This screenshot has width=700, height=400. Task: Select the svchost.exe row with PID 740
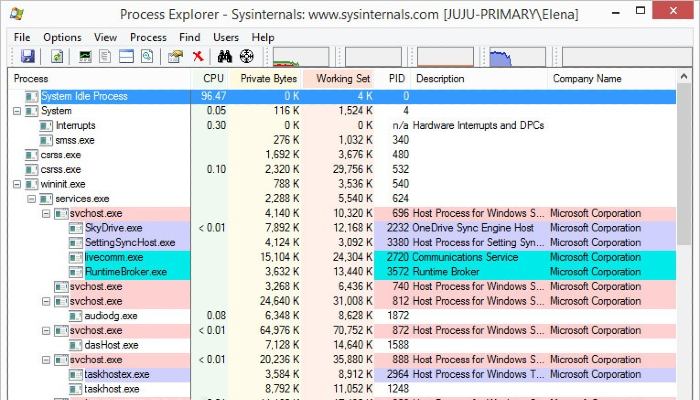[342, 287]
